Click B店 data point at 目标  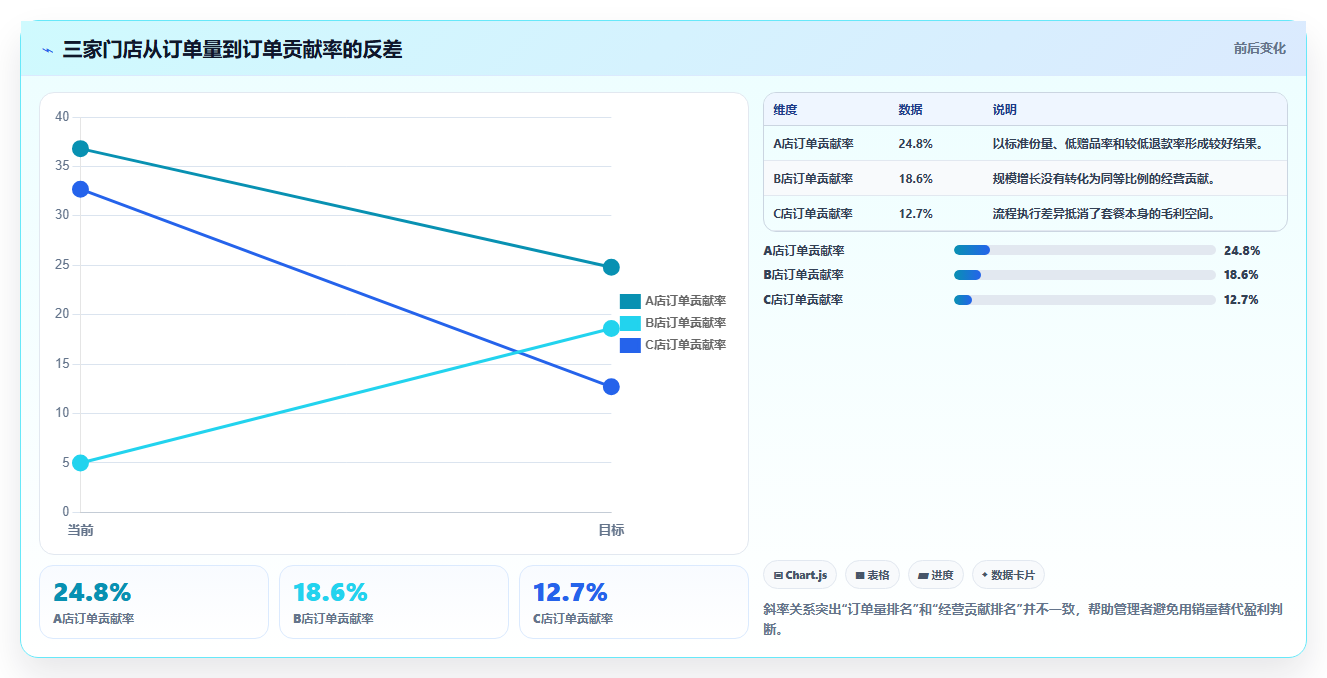pyautogui.click(x=611, y=329)
